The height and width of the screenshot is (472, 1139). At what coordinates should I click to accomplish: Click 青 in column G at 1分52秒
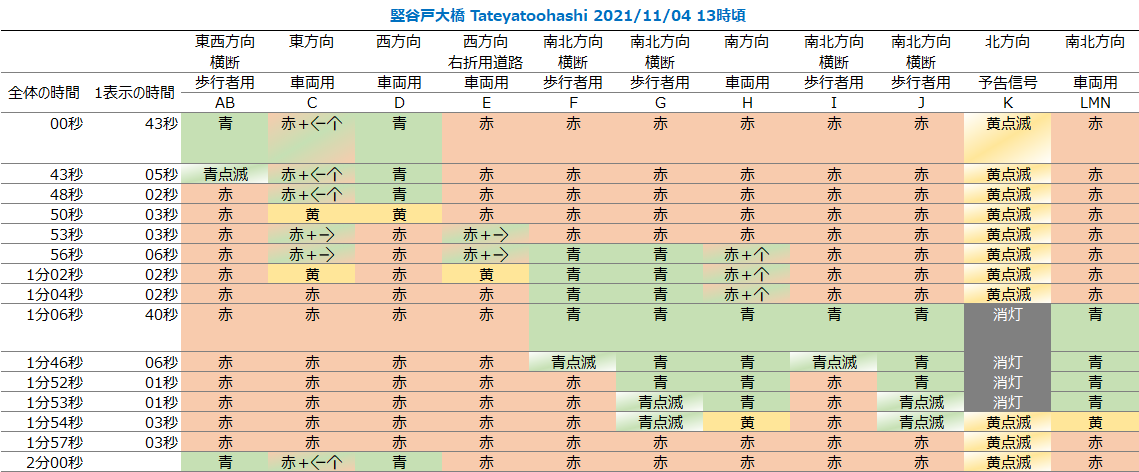point(660,382)
